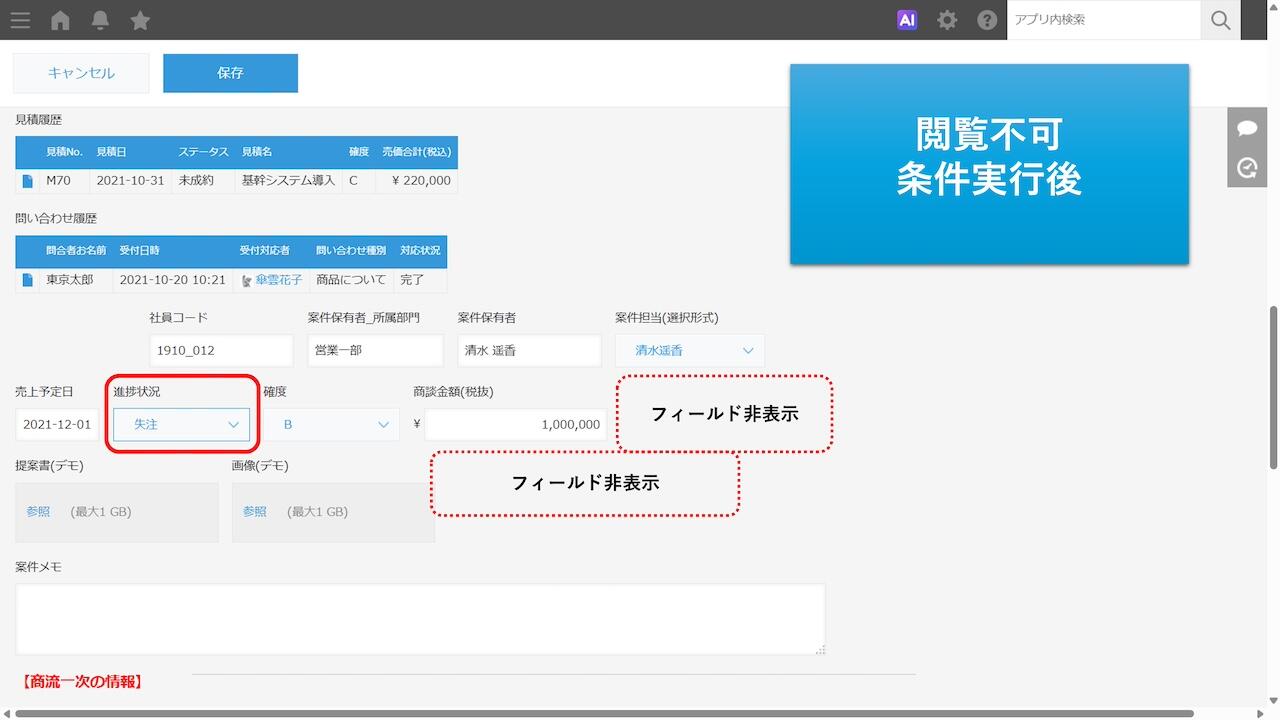Open the 東京太郎 inquiry record icon
The image size is (1280, 720).
click(28, 280)
